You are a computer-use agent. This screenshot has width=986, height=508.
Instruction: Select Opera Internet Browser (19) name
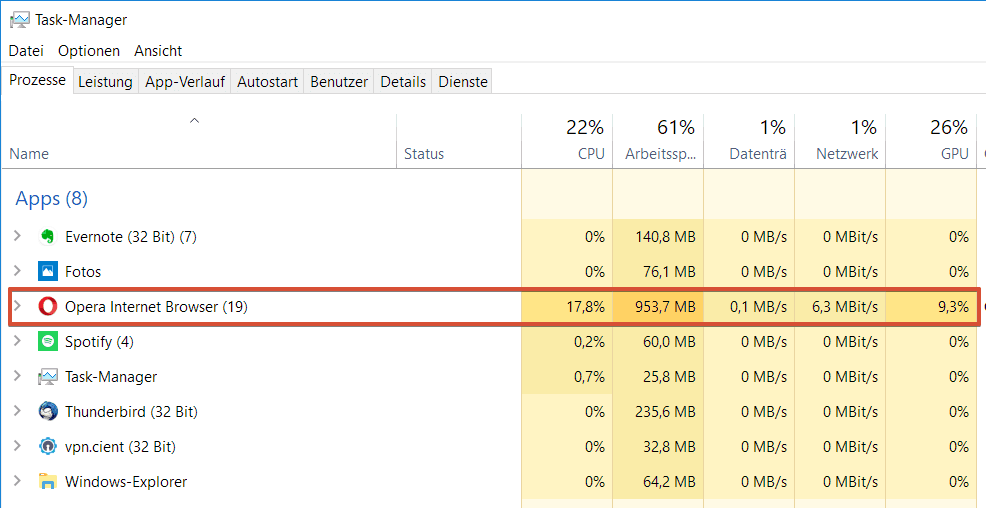pos(157,307)
